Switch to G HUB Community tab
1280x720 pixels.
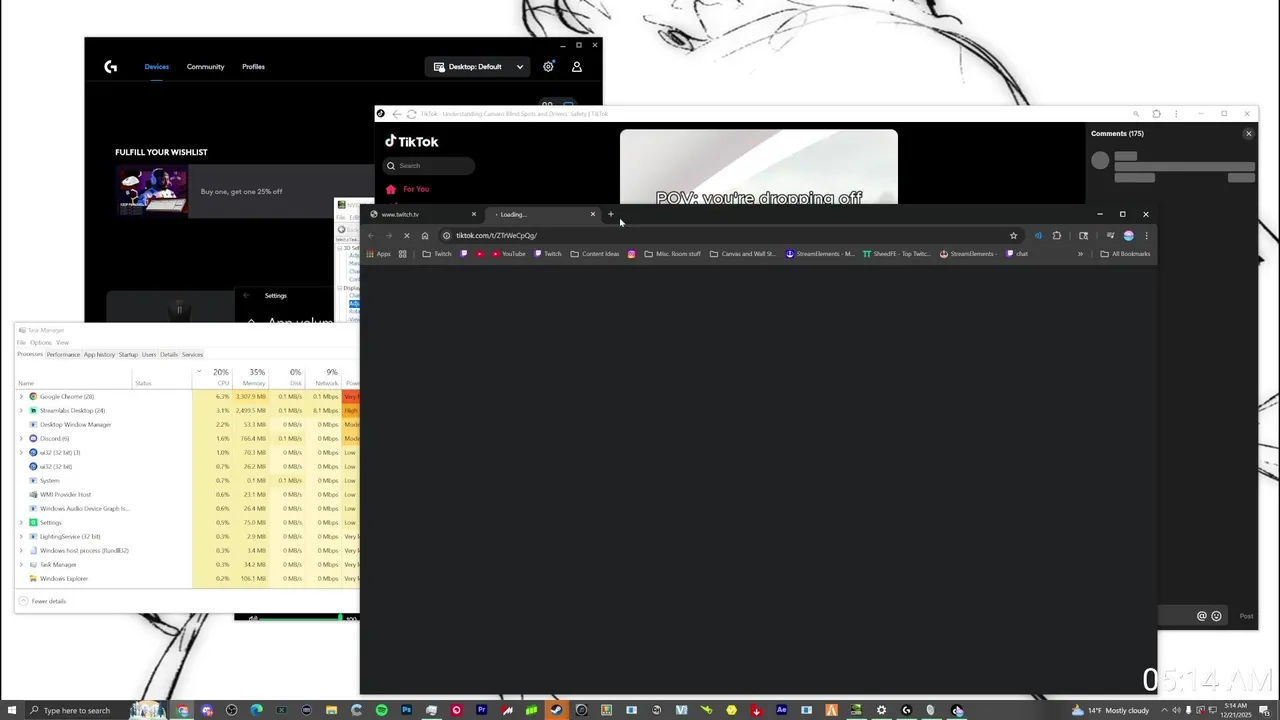pyautogui.click(x=205, y=67)
